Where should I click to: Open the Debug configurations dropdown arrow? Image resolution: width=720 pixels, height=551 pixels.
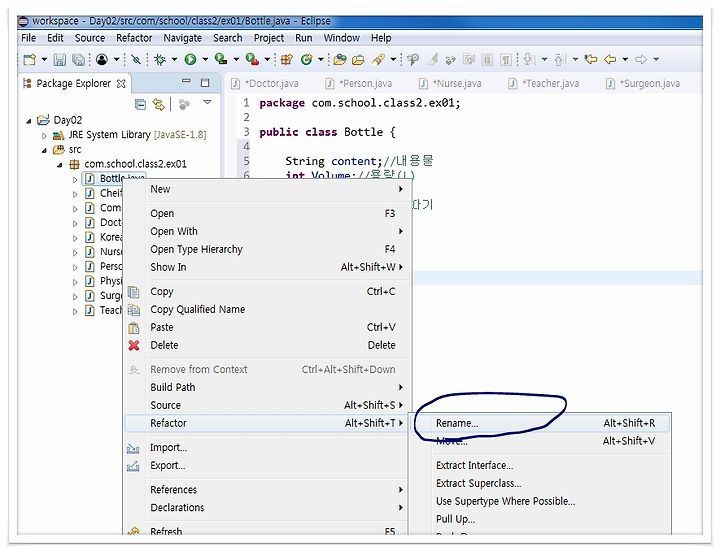click(174, 59)
